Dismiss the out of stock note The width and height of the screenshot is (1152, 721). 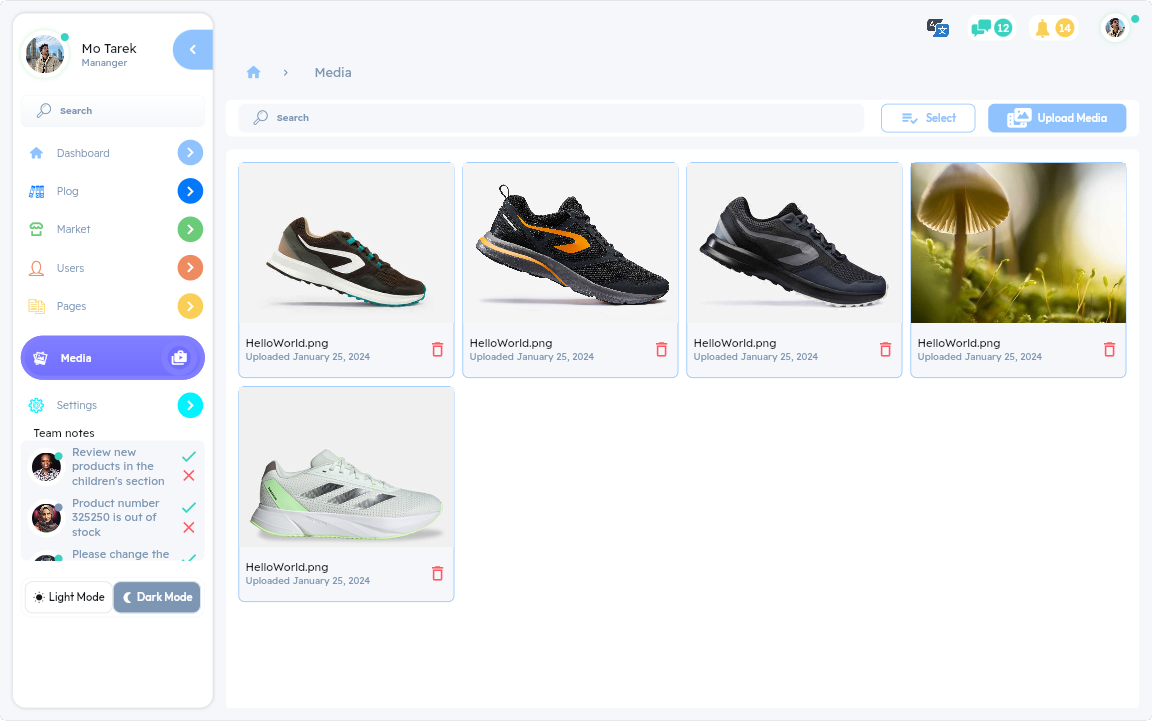click(189, 527)
